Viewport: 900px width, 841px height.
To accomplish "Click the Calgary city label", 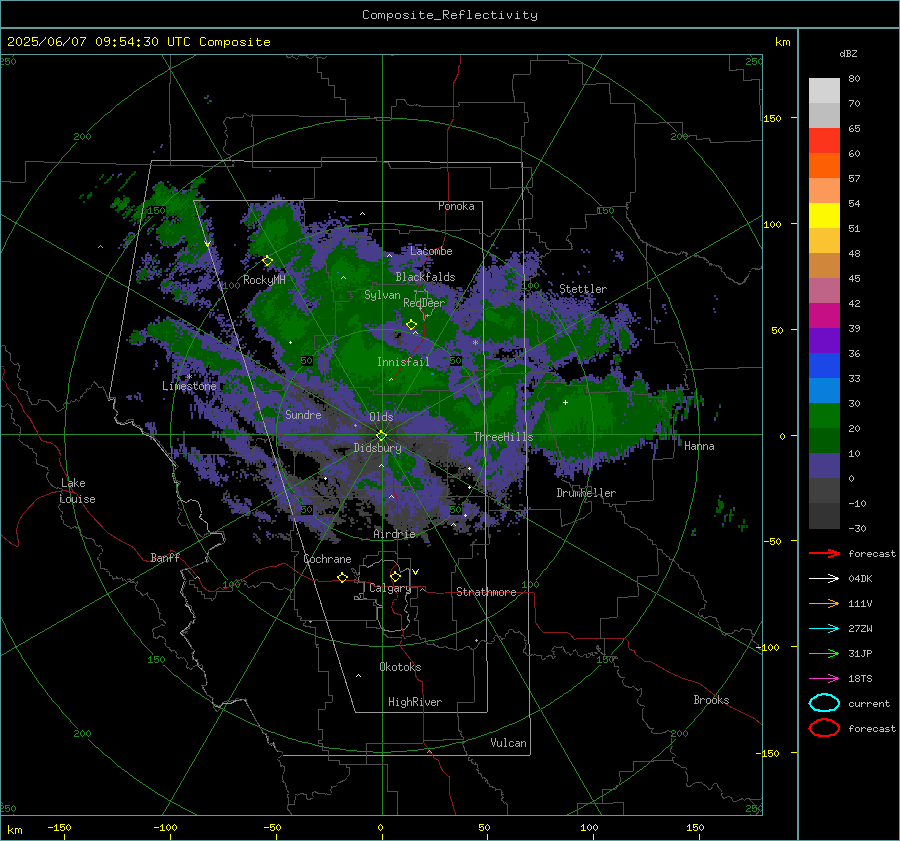I will [x=390, y=588].
